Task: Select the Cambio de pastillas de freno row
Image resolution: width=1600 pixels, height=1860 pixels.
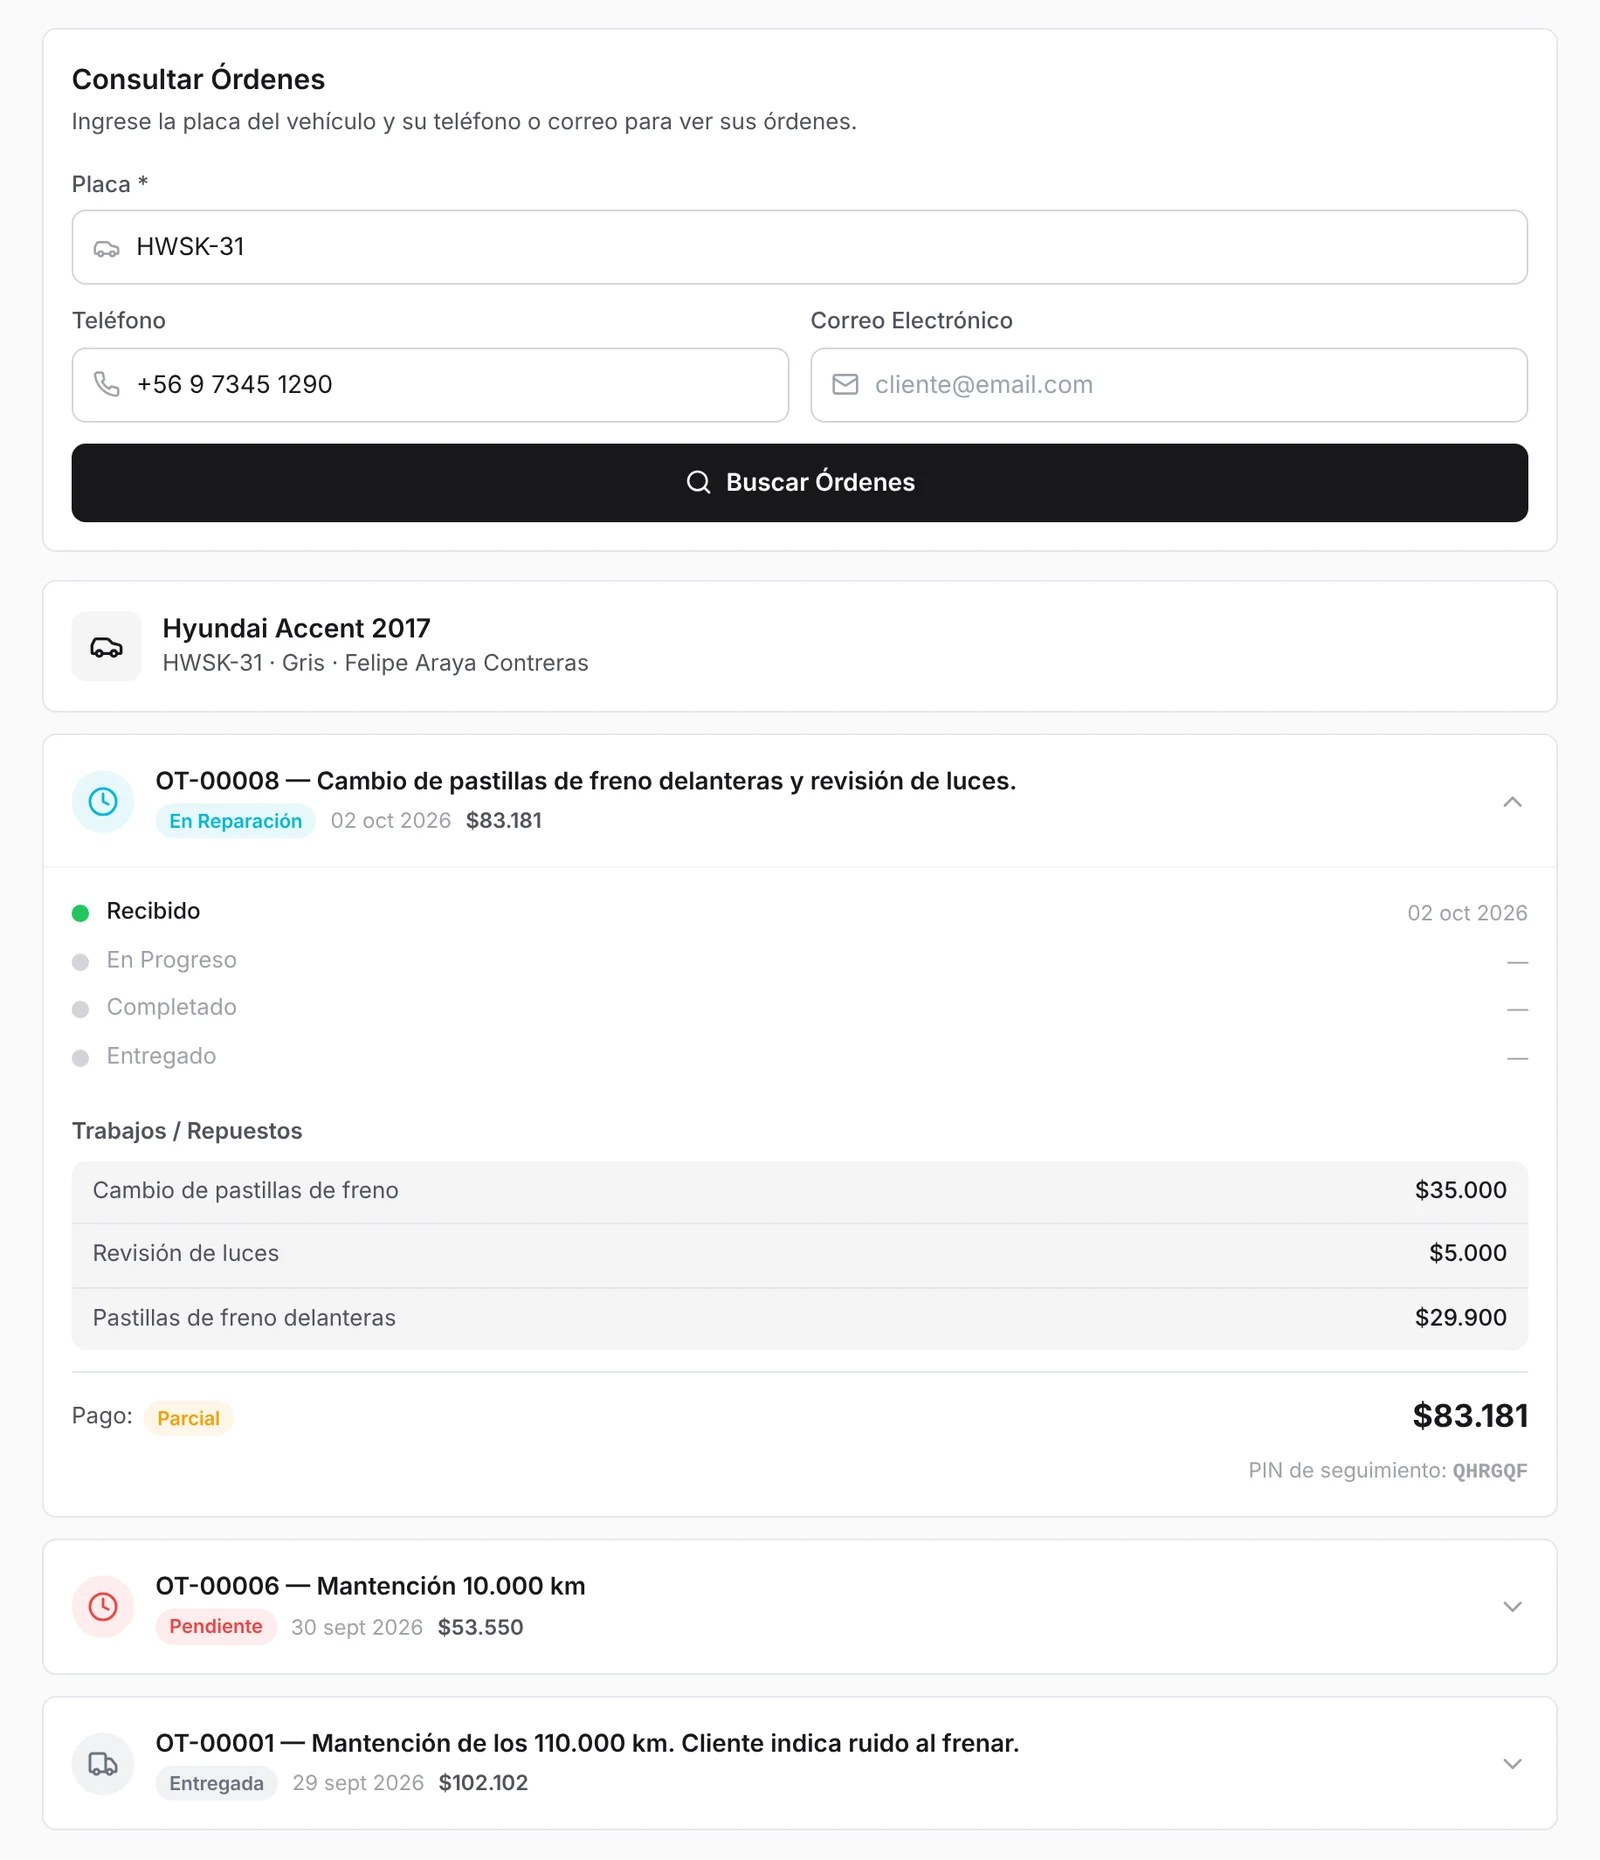Action: click(x=800, y=1191)
